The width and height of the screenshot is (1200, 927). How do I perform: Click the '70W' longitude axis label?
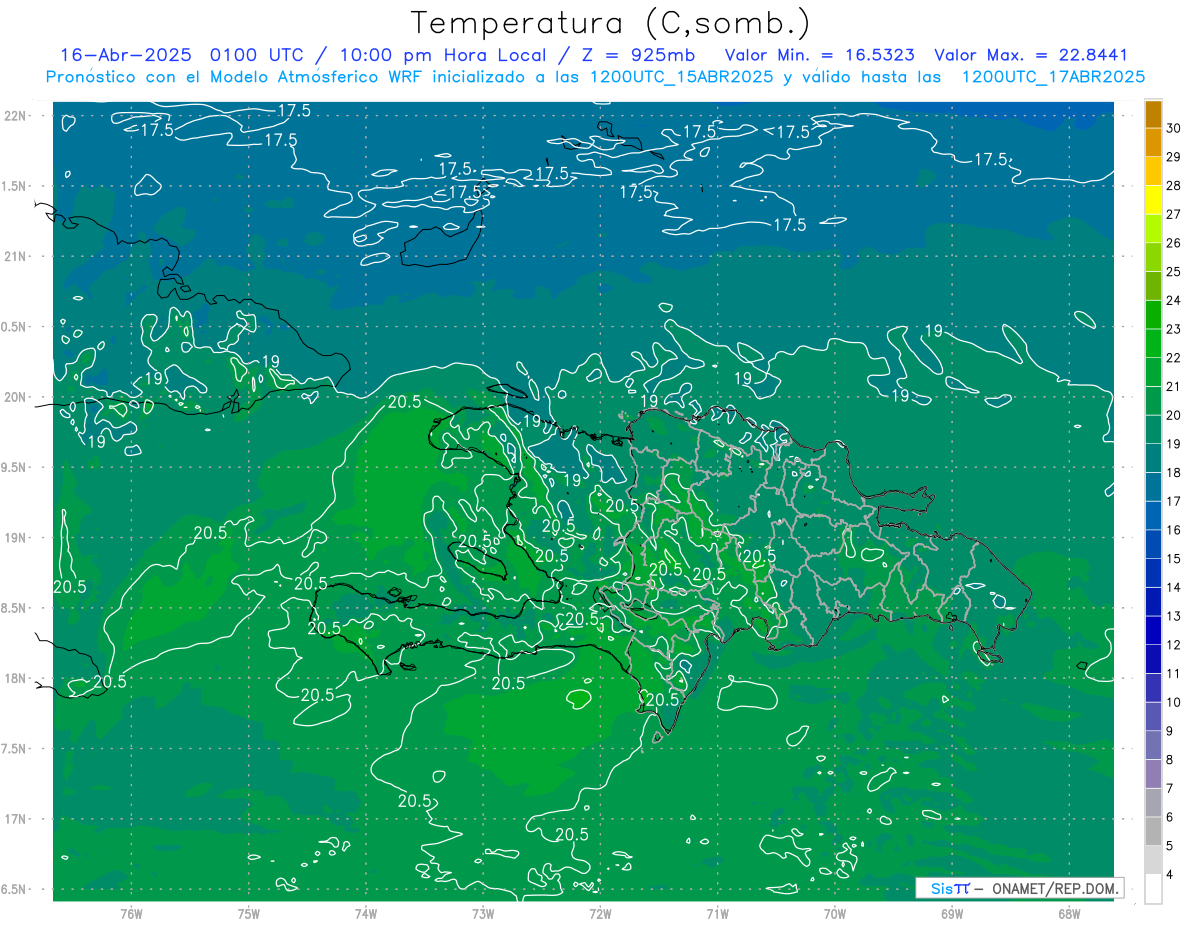click(x=835, y=914)
